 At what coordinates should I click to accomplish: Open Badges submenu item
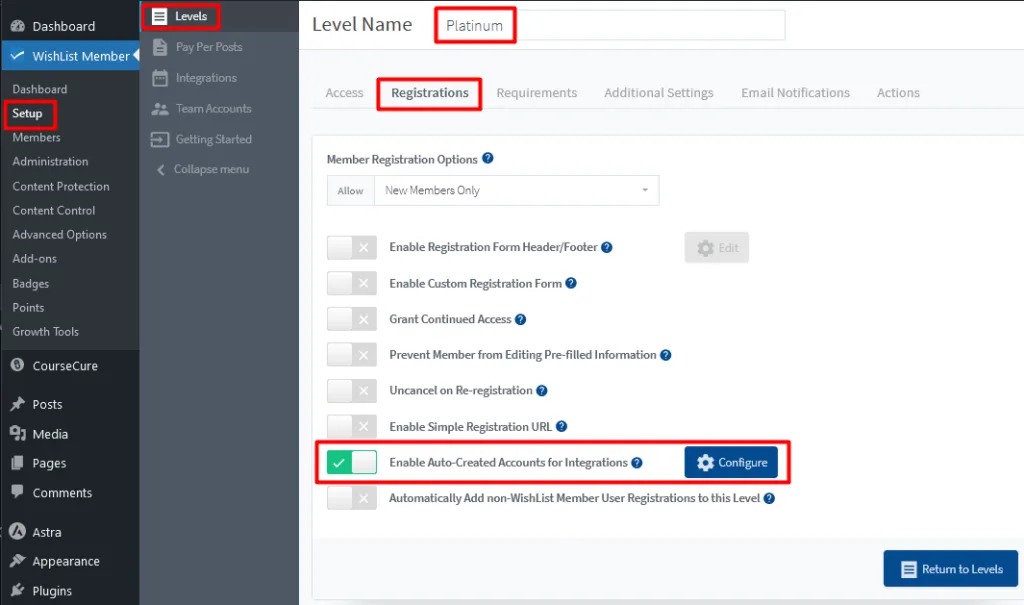coord(31,284)
